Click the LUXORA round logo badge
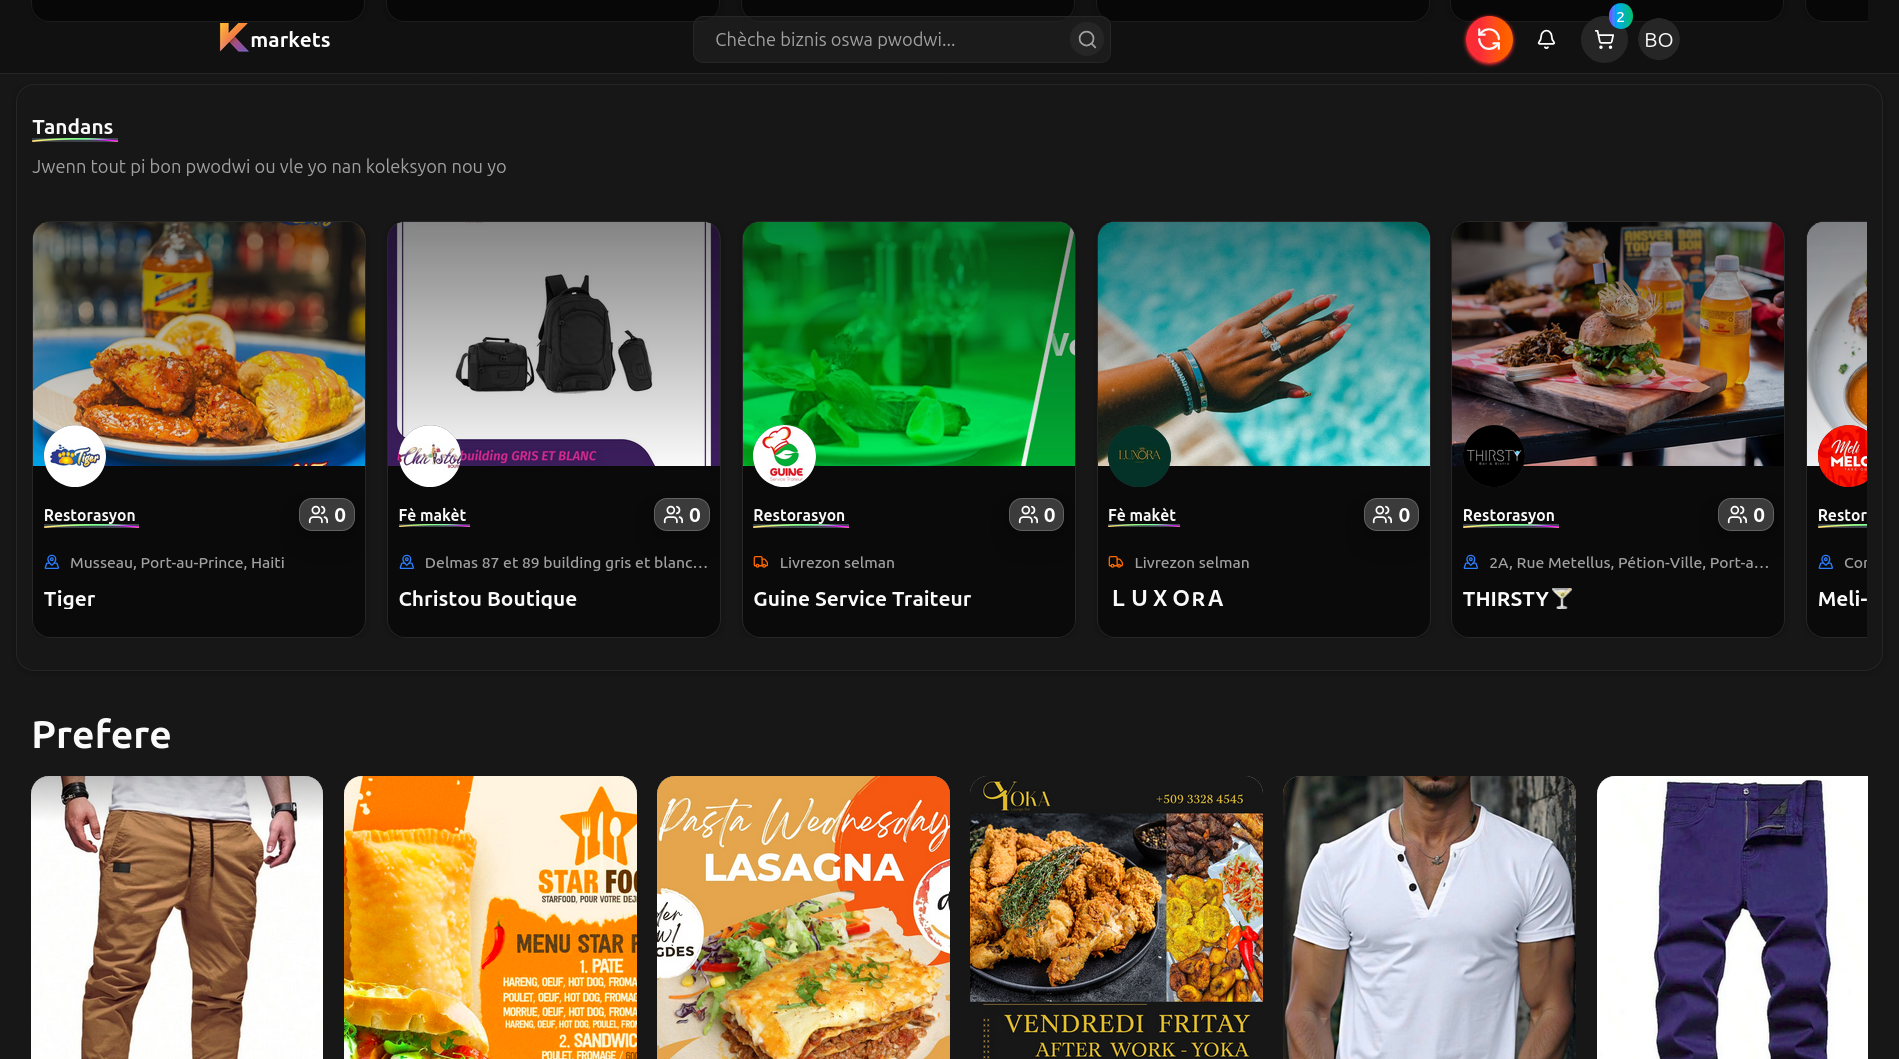1899x1059 pixels. 1139,456
